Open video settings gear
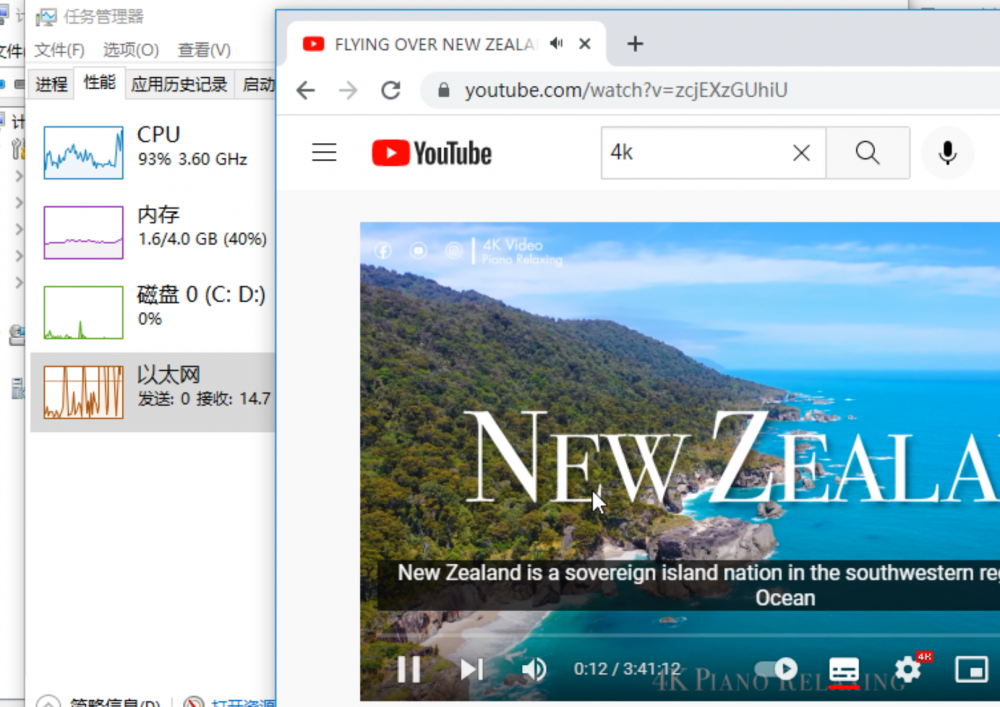The height and width of the screenshot is (707, 1000). pyautogui.click(x=908, y=669)
